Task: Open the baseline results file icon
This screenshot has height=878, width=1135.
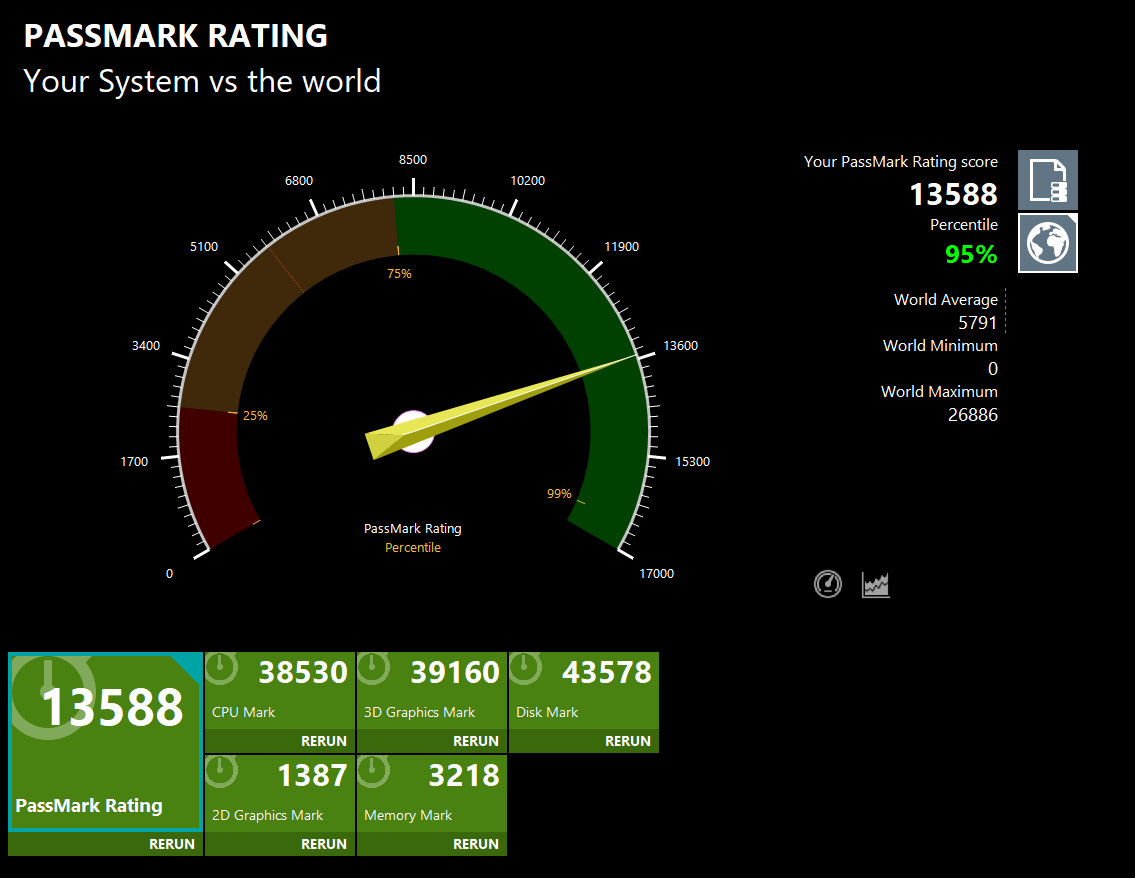Action: [x=1047, y=180]
